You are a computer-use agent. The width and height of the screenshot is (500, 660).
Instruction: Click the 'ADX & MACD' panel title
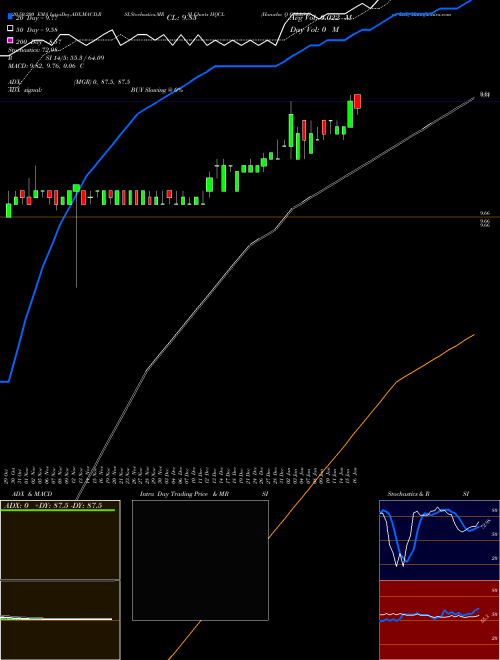click(32, 494)
